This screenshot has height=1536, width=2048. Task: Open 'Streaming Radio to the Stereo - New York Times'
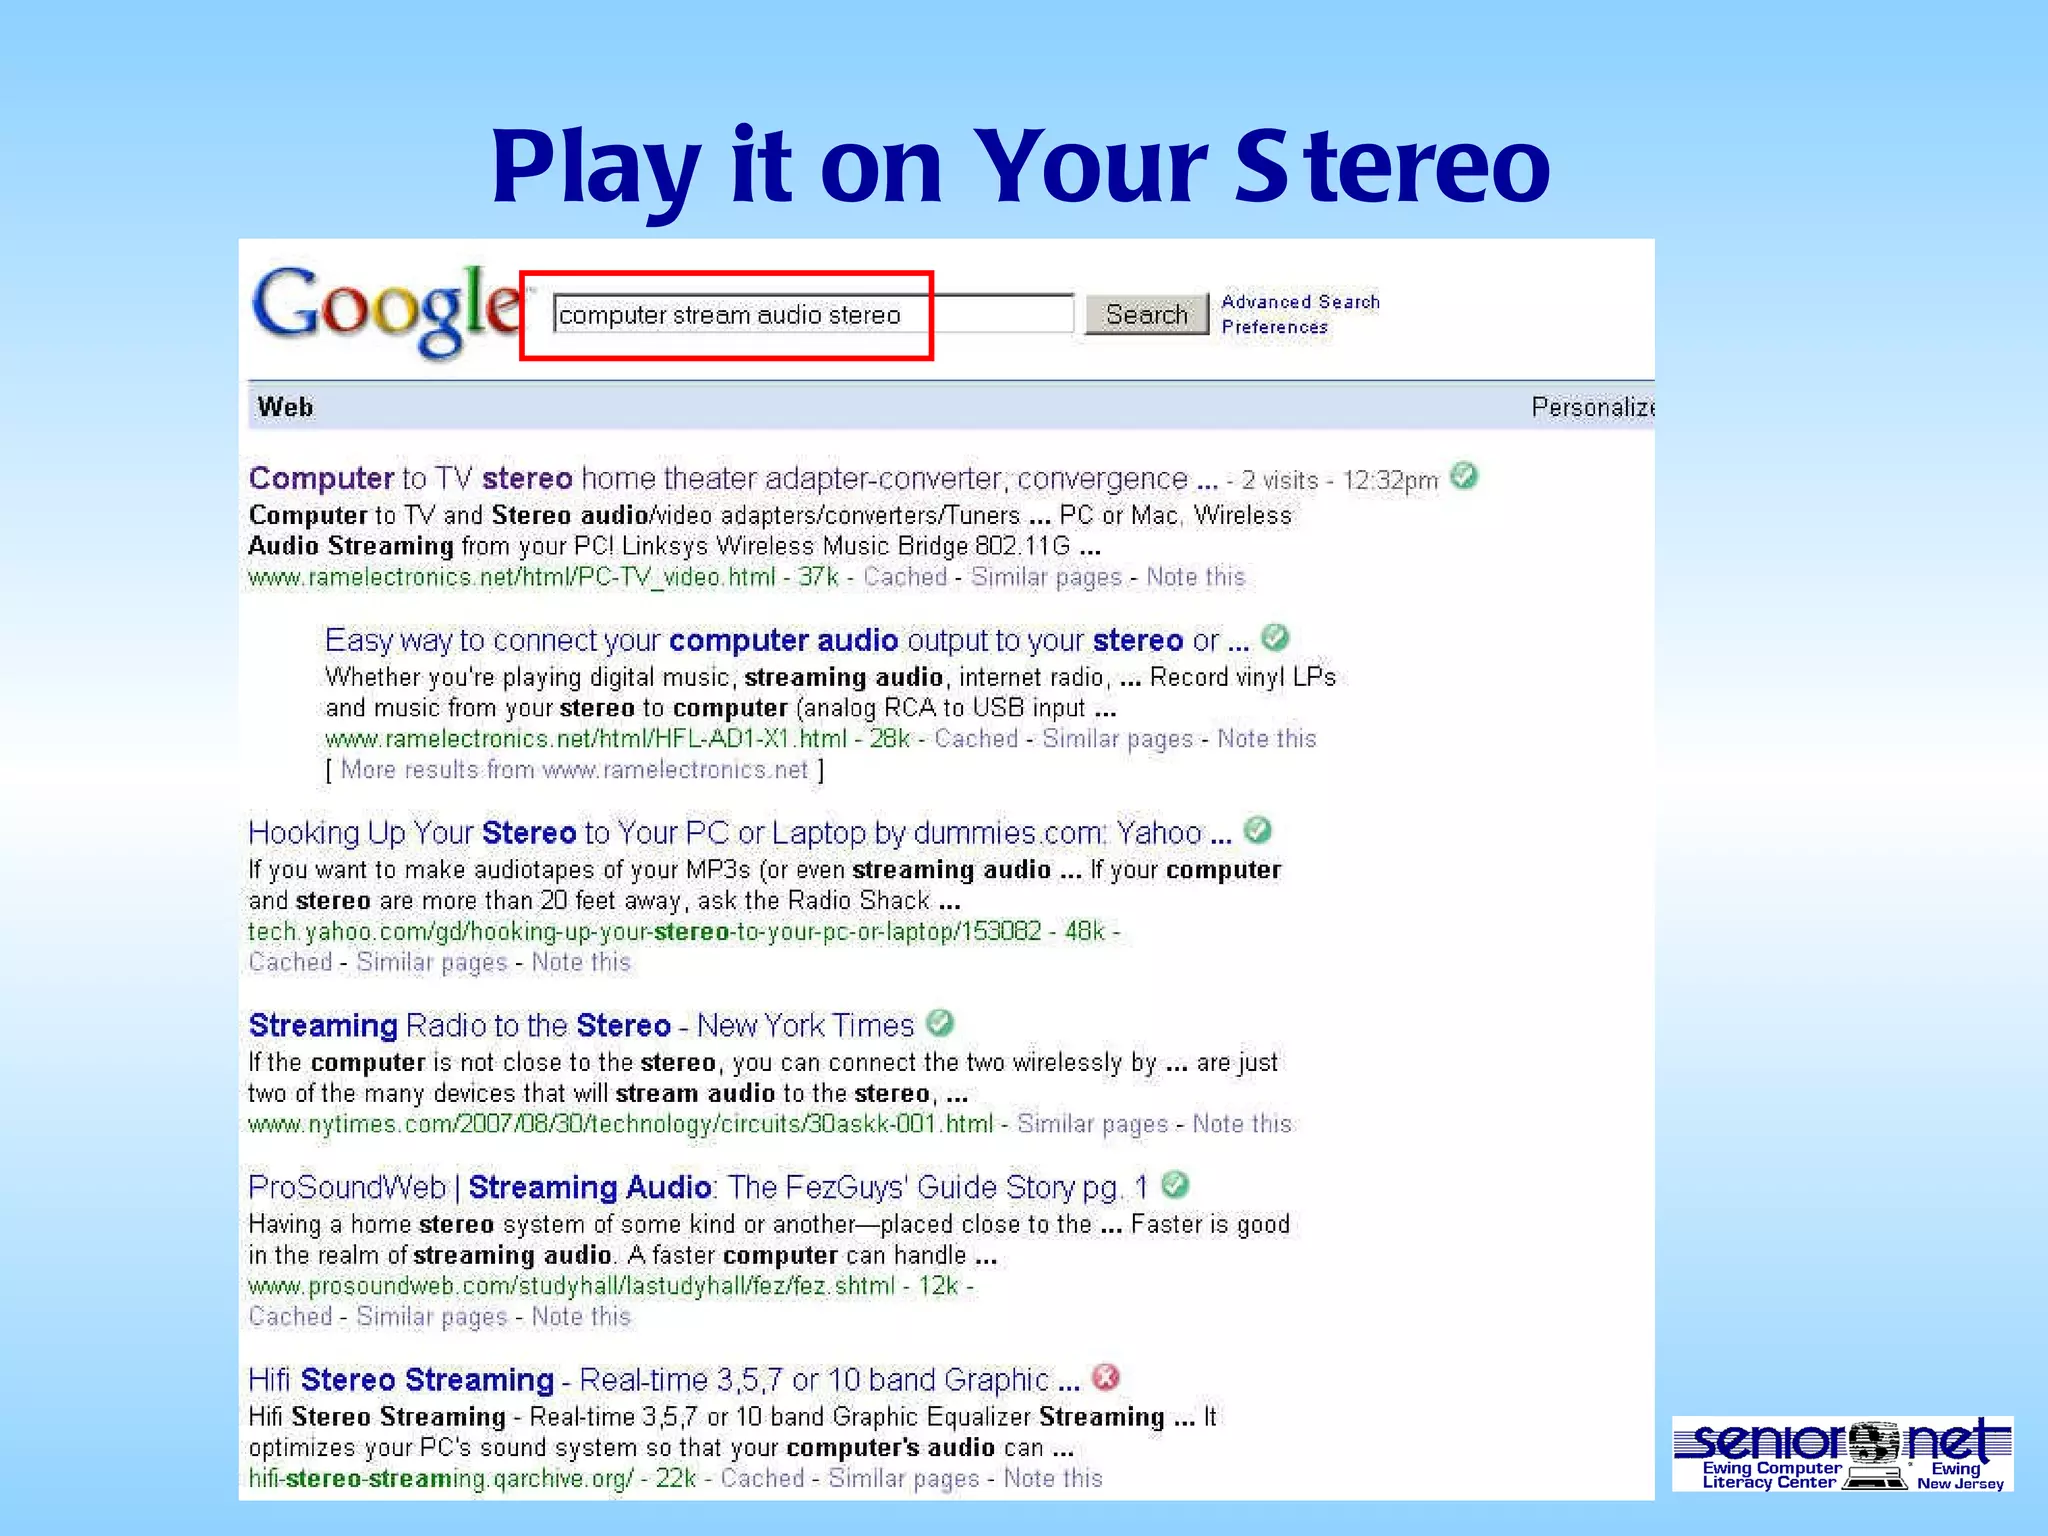point(581,1026)
